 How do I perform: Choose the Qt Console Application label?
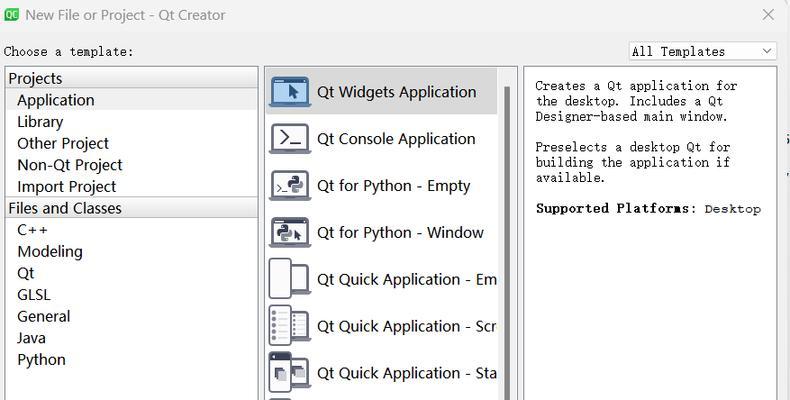coord(396,139)
